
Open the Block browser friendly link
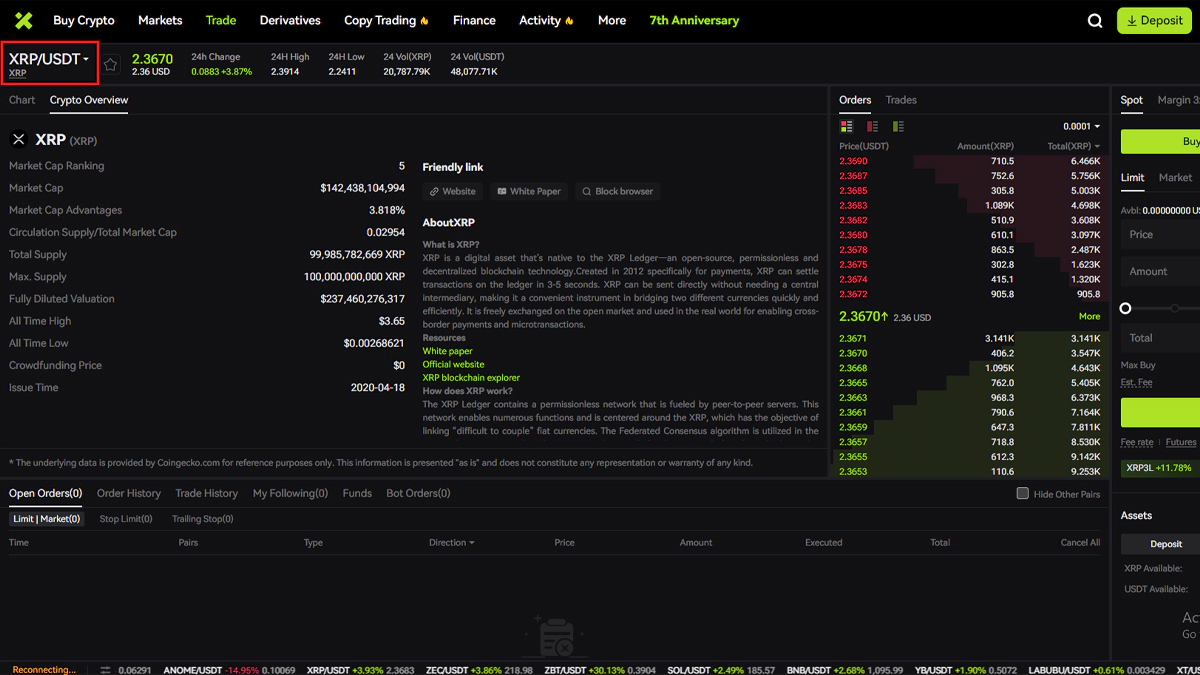[x=618, y=191]
